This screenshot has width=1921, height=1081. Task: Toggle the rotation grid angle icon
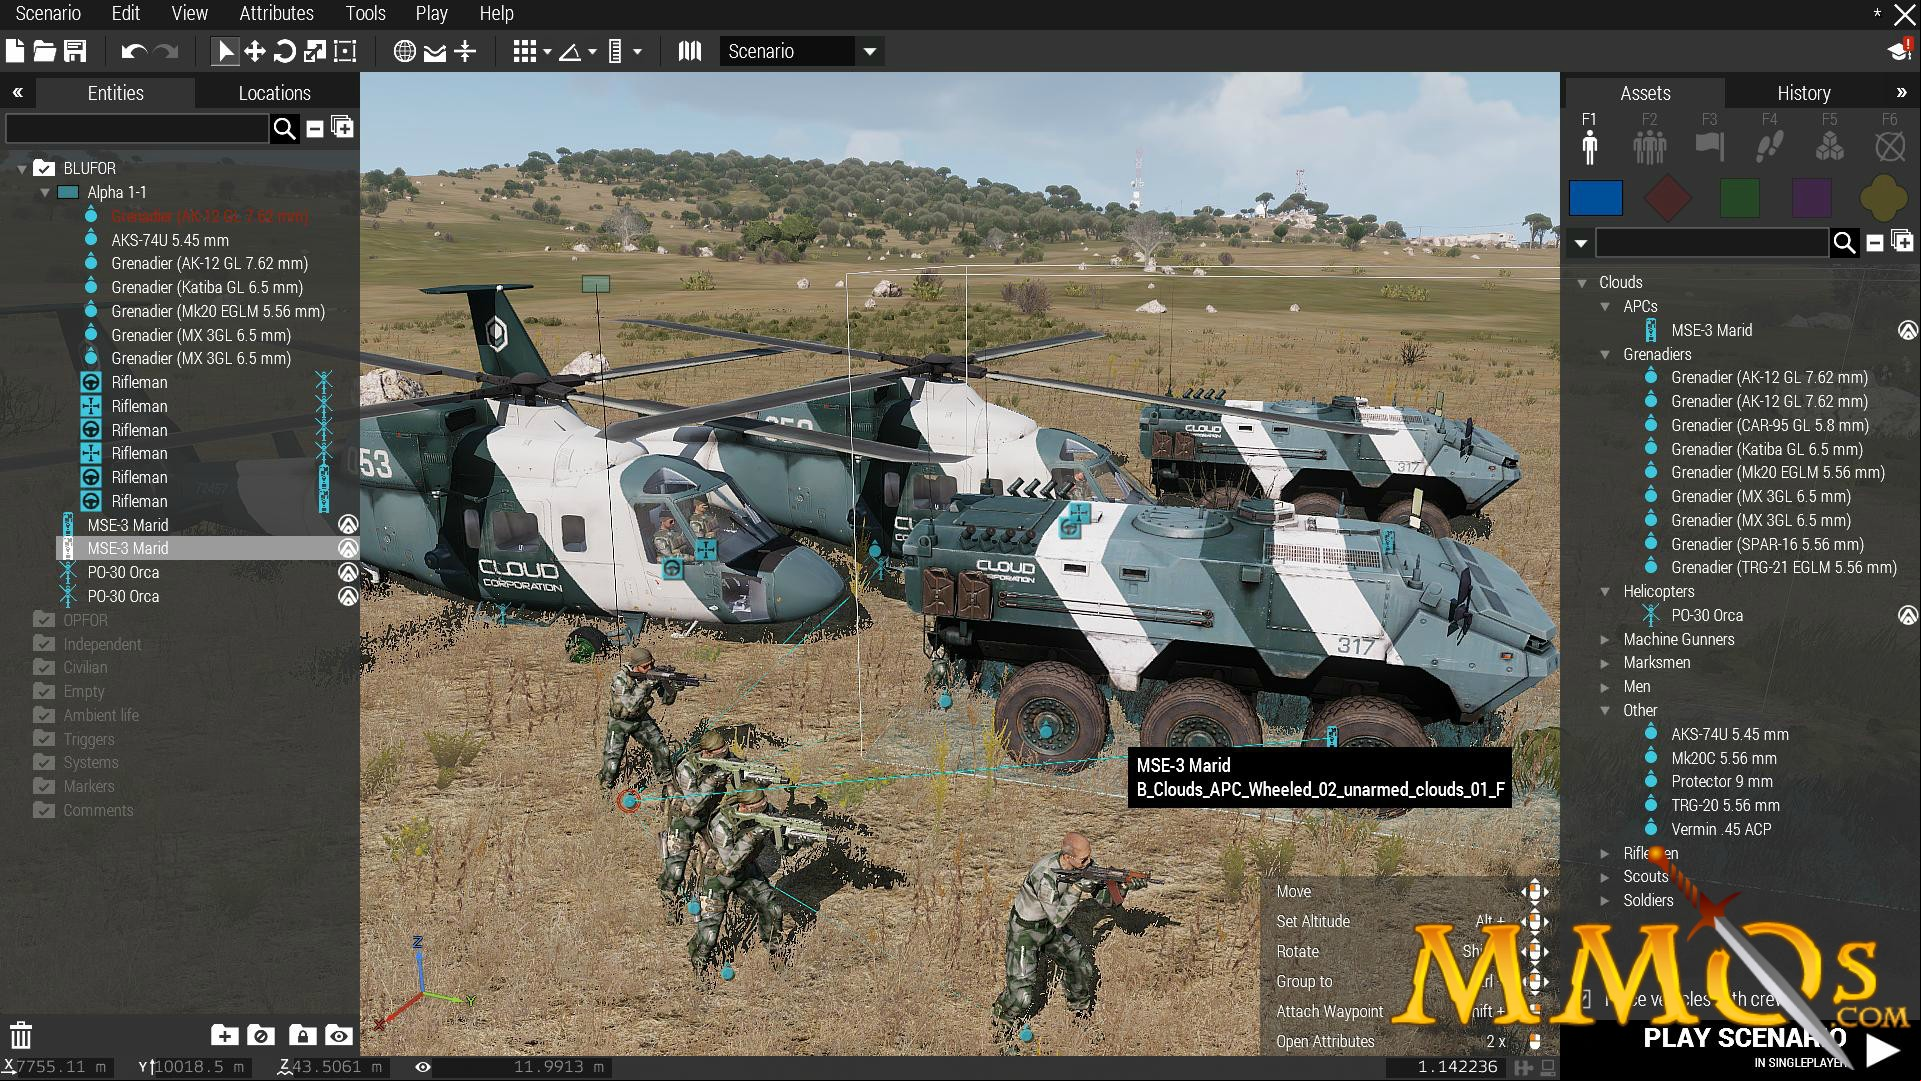pos(570,51)
